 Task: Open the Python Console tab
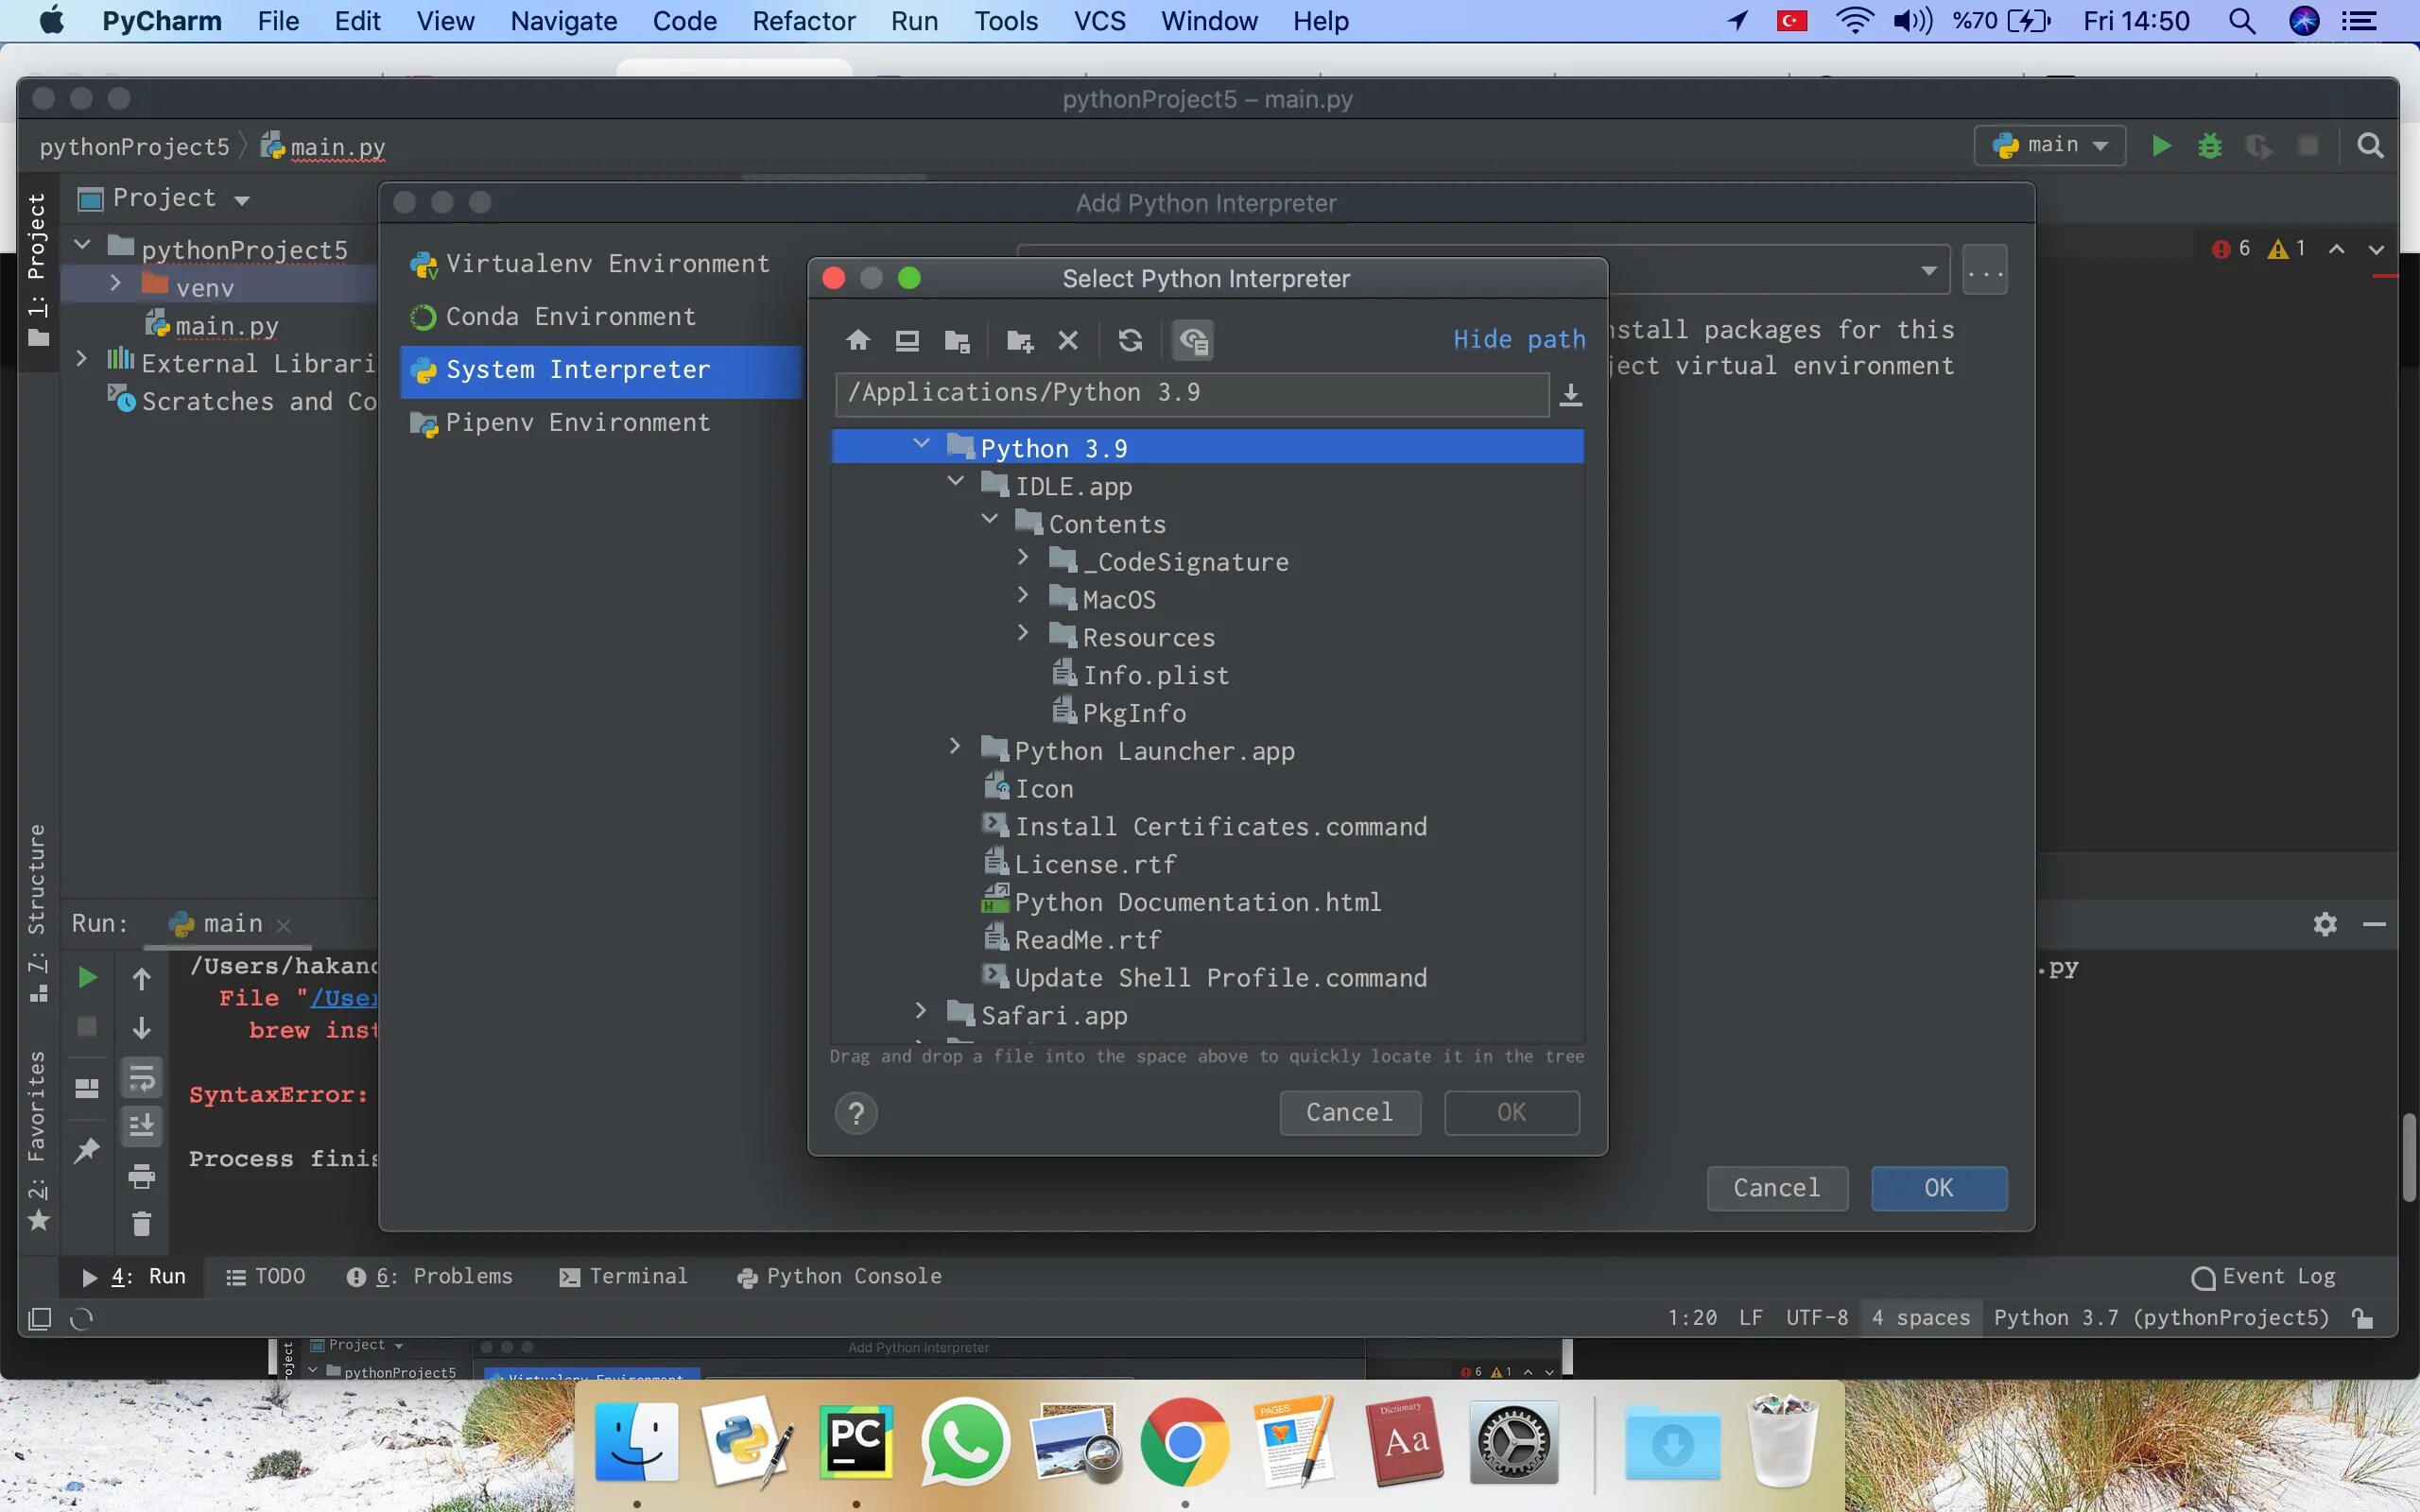tap(840, 1277)
